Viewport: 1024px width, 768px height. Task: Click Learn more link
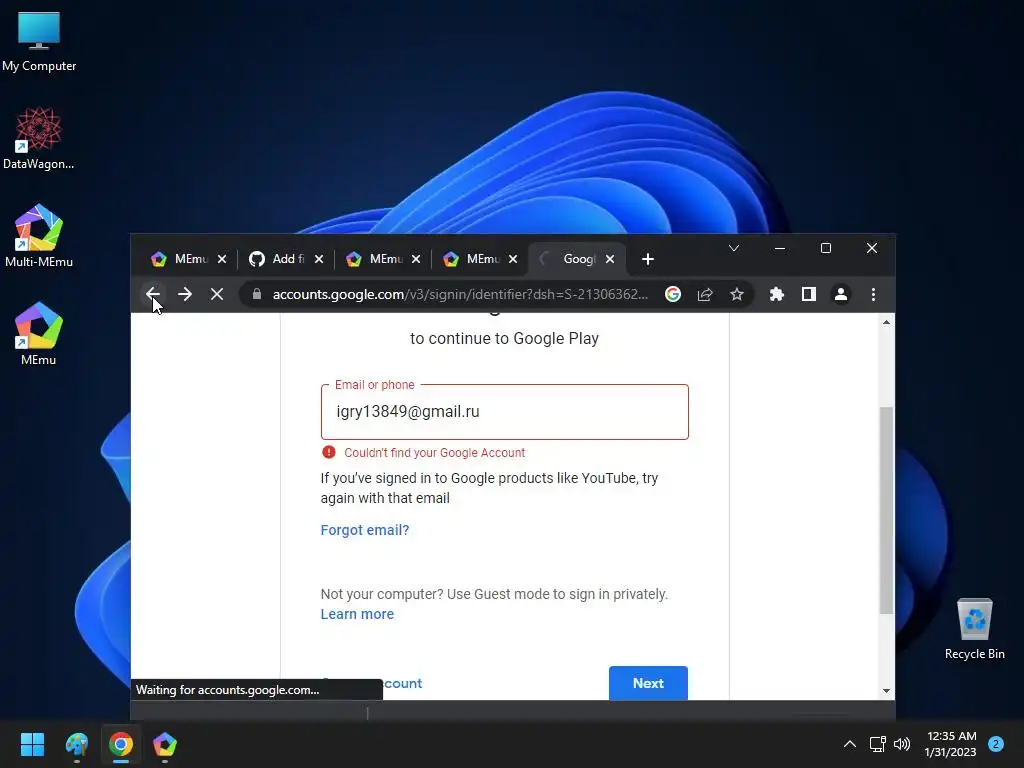(x=357, y=615)
